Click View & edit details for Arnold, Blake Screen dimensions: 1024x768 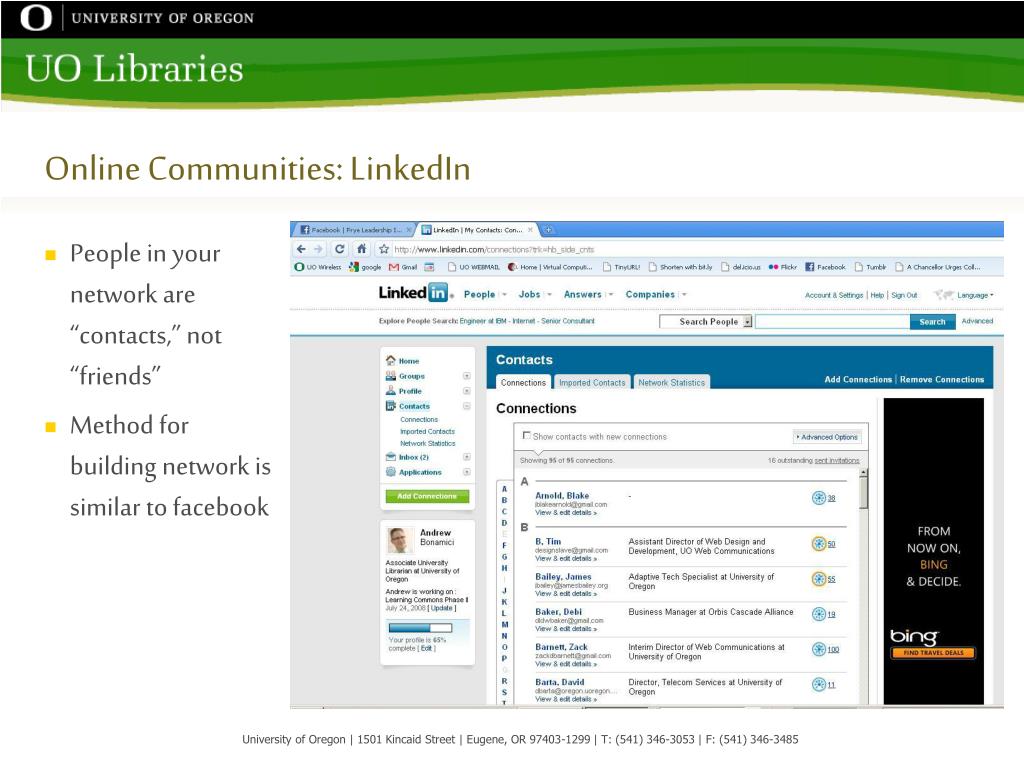(566, 513)
